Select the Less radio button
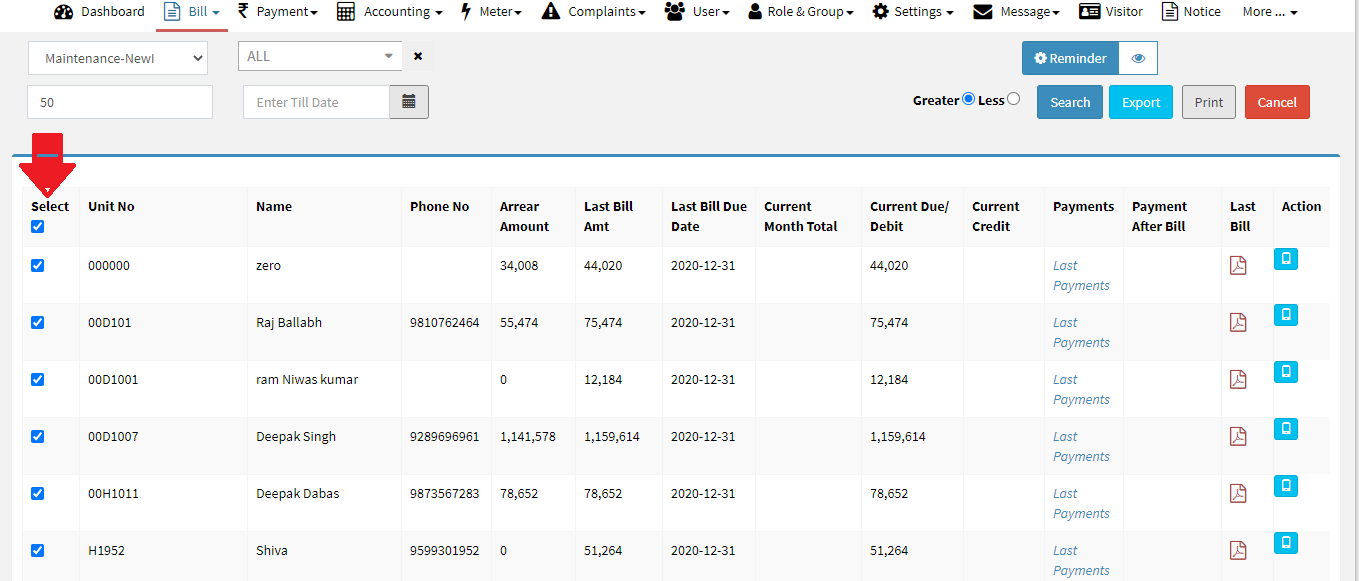Screen dimensions: 1359x581 click(x=1014, y=99)
